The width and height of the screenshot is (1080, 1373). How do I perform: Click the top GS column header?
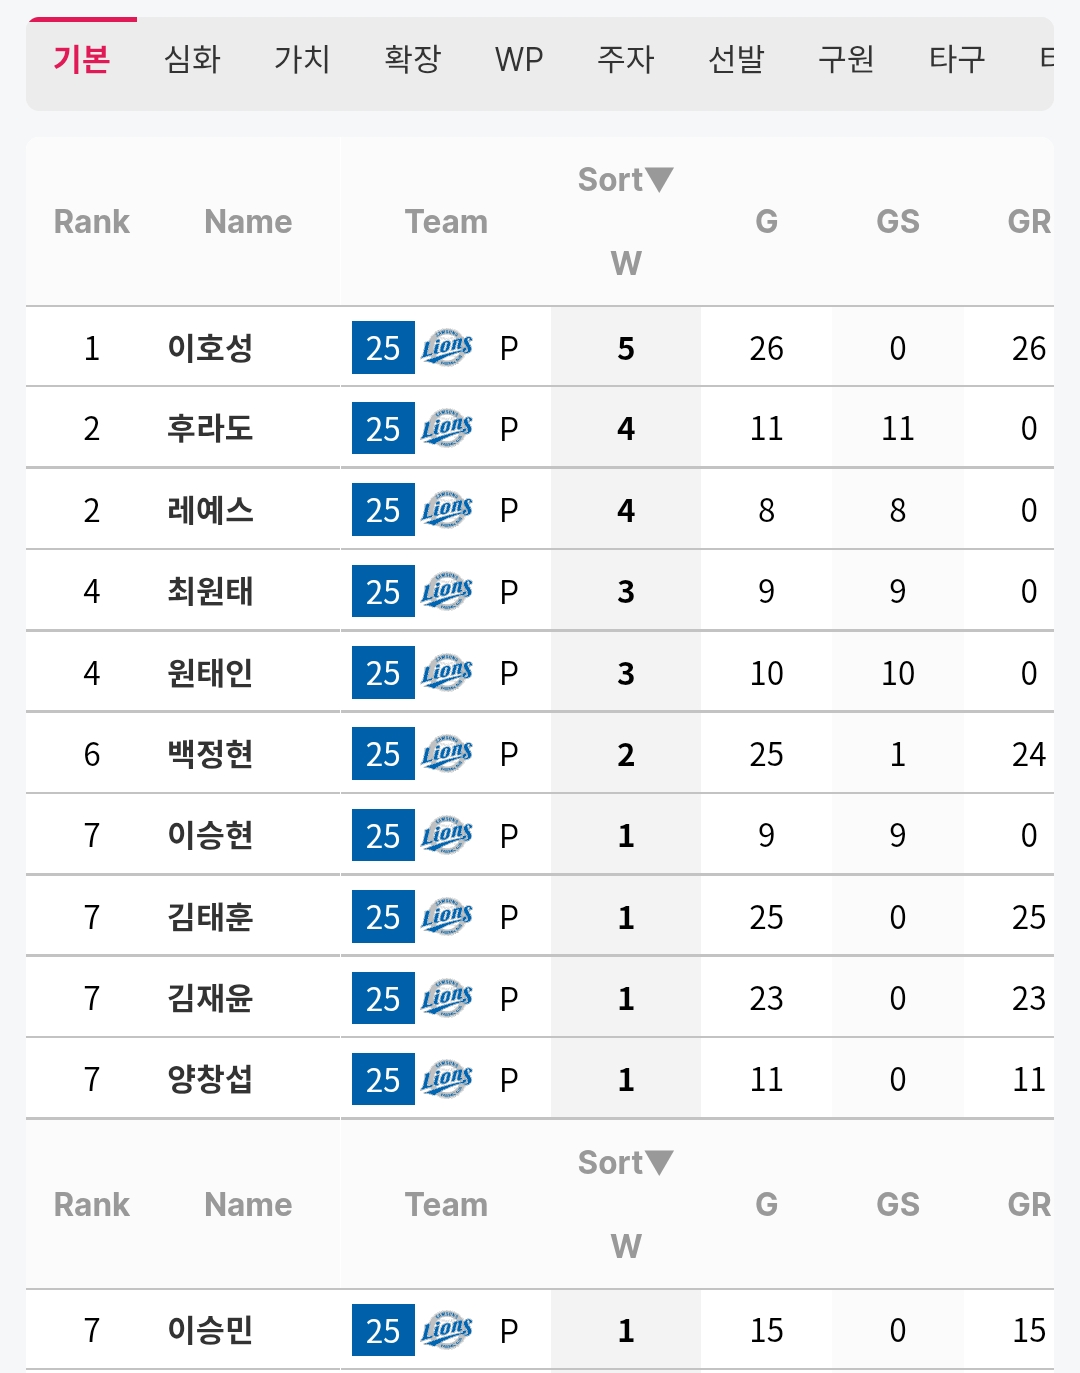[x=898, y=222]
